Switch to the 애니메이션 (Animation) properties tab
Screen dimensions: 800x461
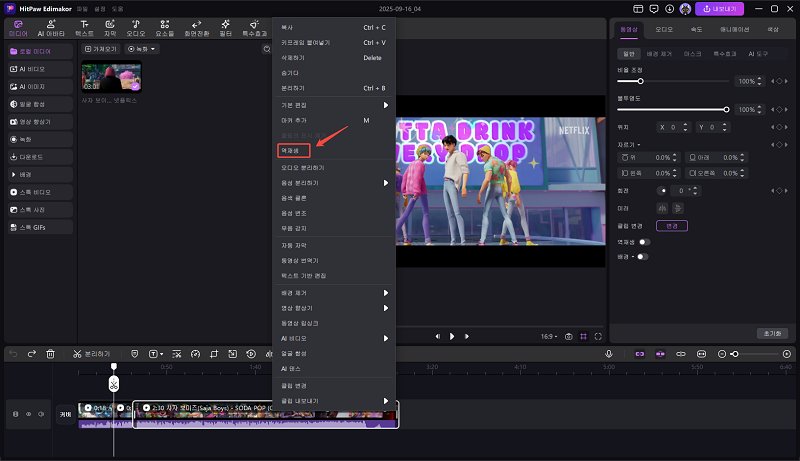(735, 30)
